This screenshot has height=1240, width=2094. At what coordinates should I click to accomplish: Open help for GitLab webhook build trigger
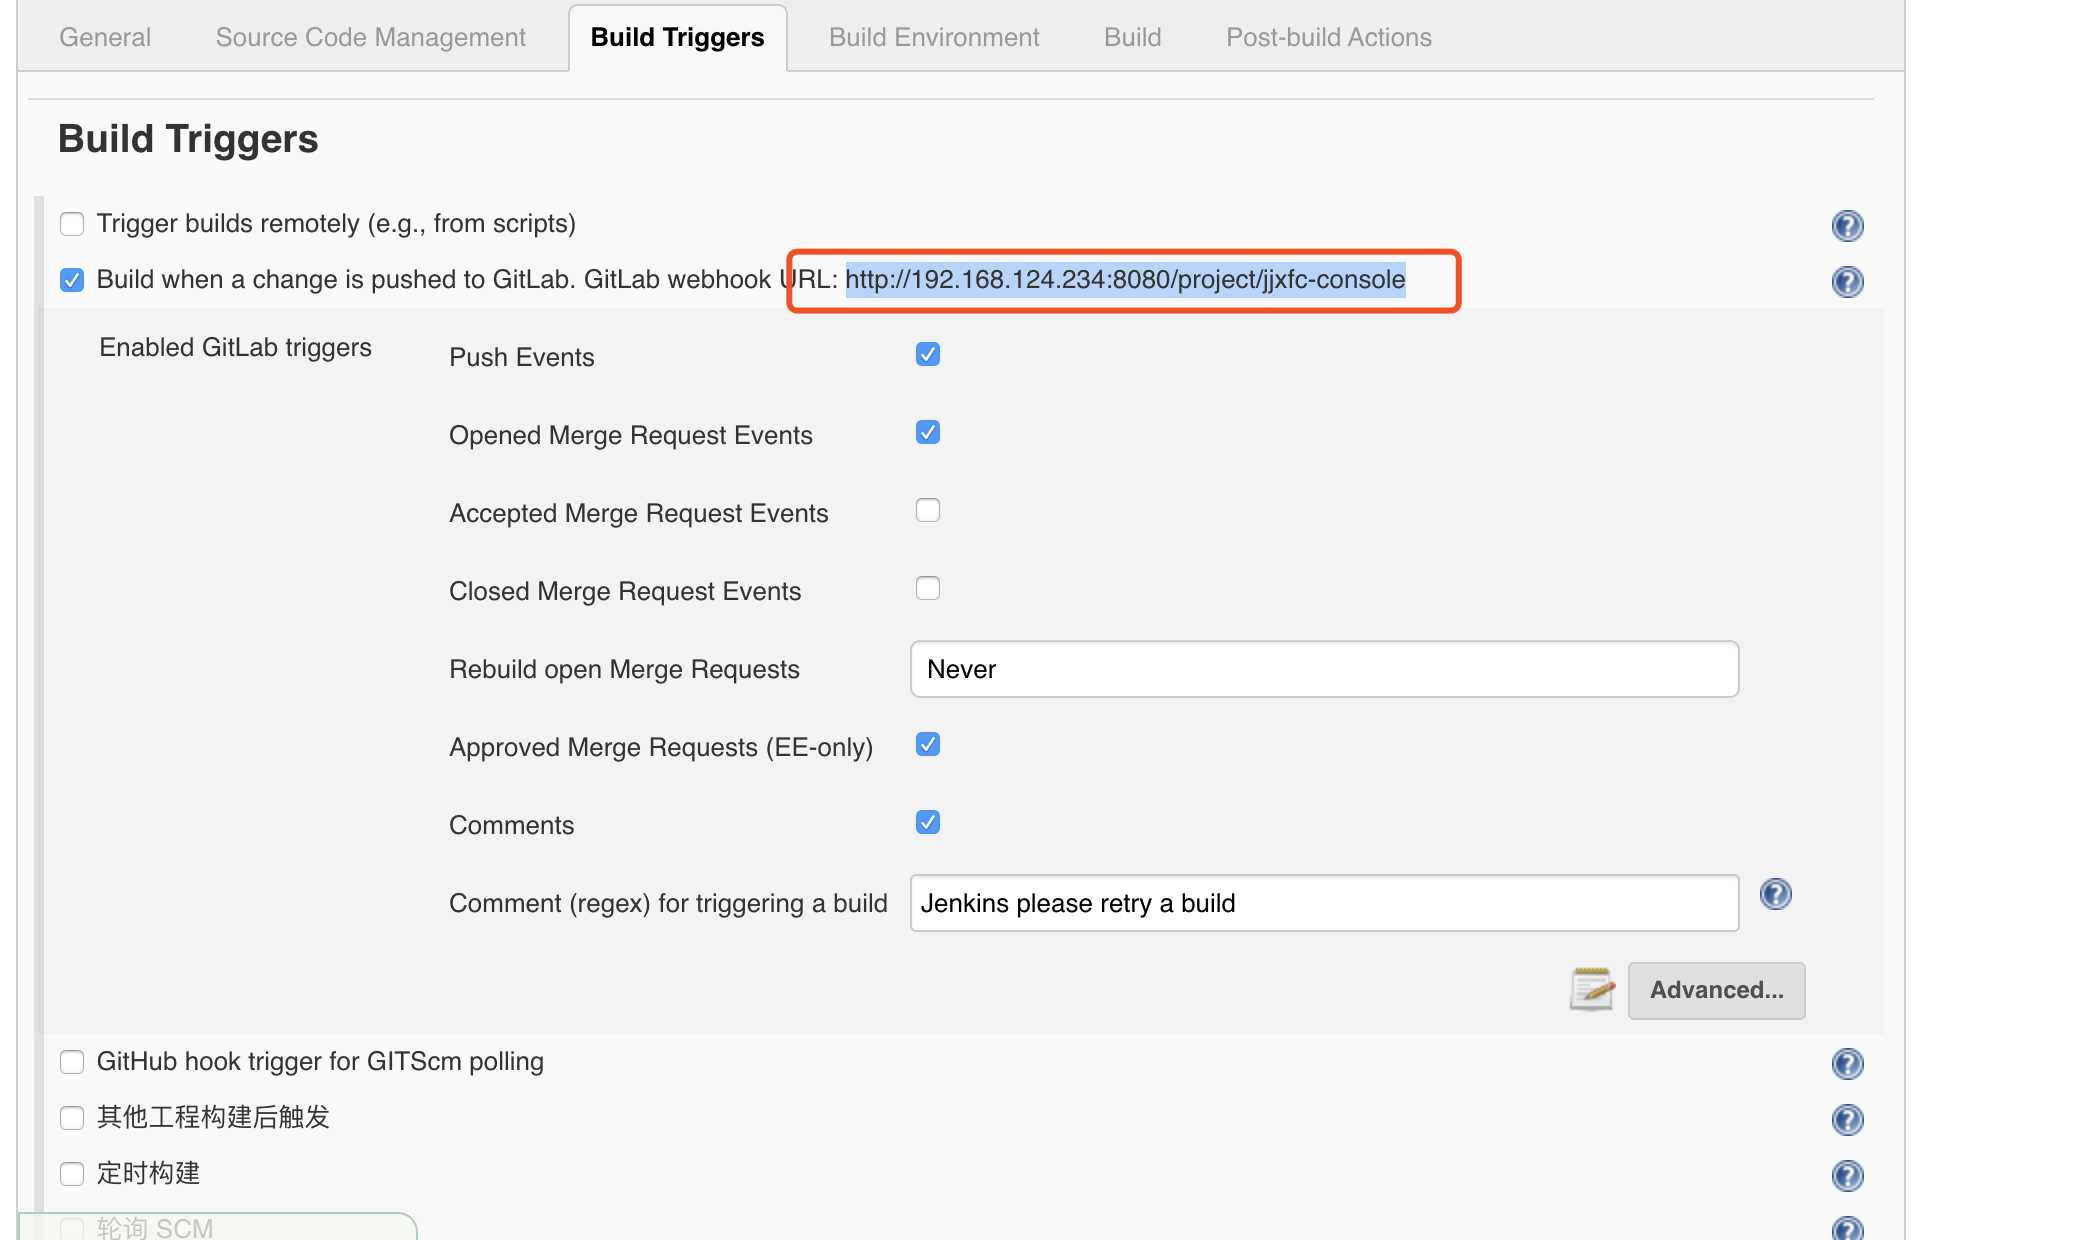pyautogui.click(x=1847, y=281)
